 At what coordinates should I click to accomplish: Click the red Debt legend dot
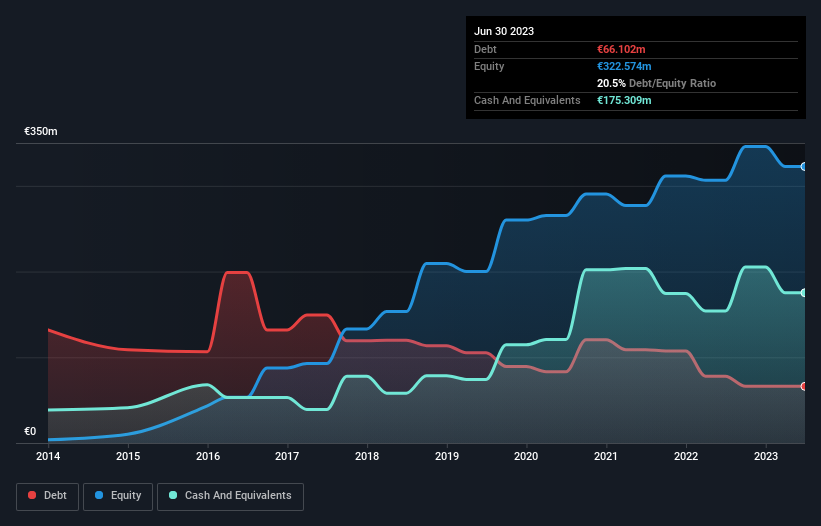click(x=32, y=495)
